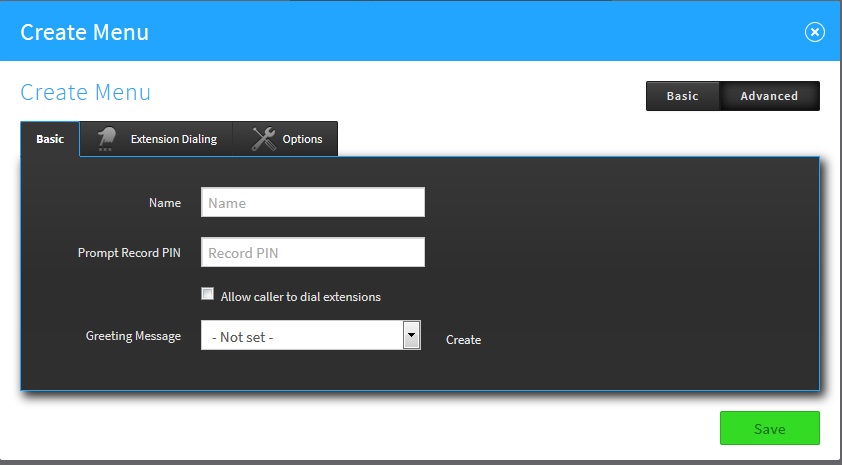Select the Basic tab
Screen dimensions: 842x465
50,139
